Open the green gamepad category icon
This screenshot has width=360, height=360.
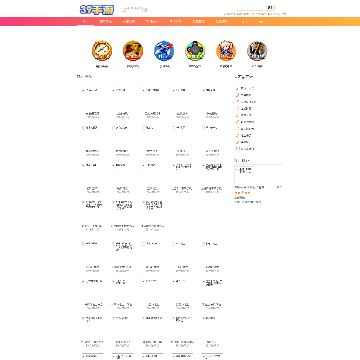(x=195, y=51)
